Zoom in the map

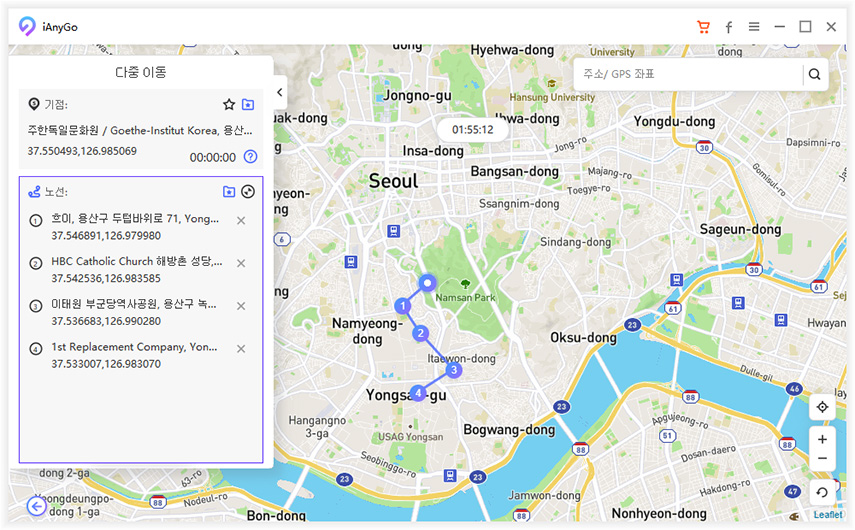(822, 439)
